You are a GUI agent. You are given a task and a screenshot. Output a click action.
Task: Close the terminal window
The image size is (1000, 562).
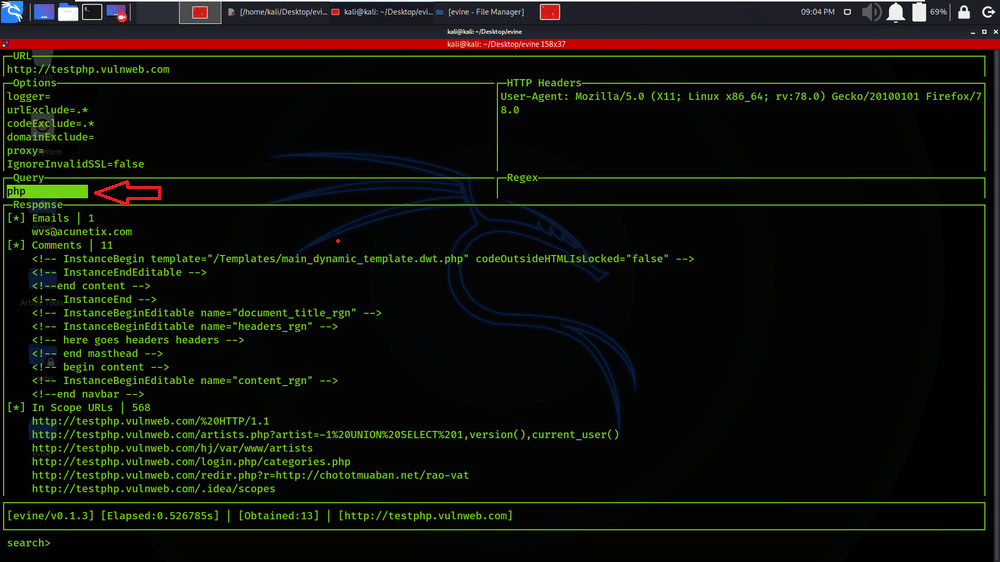pyautogui.click(x=996, y=31)
